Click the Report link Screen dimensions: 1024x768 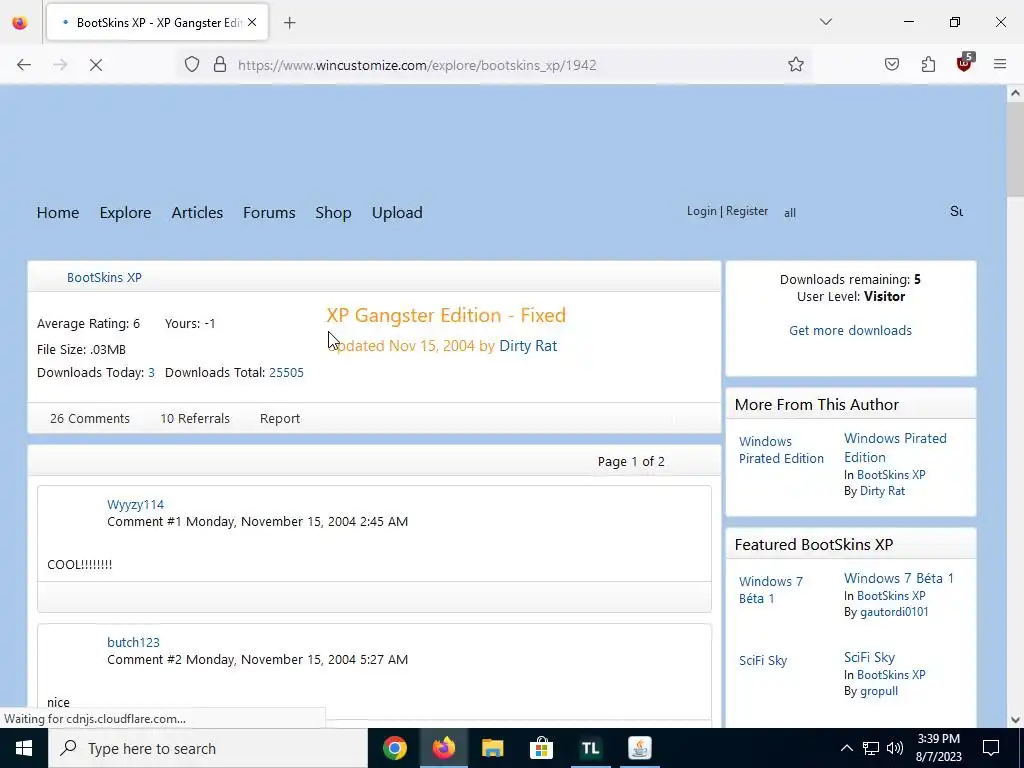(280, 419)
